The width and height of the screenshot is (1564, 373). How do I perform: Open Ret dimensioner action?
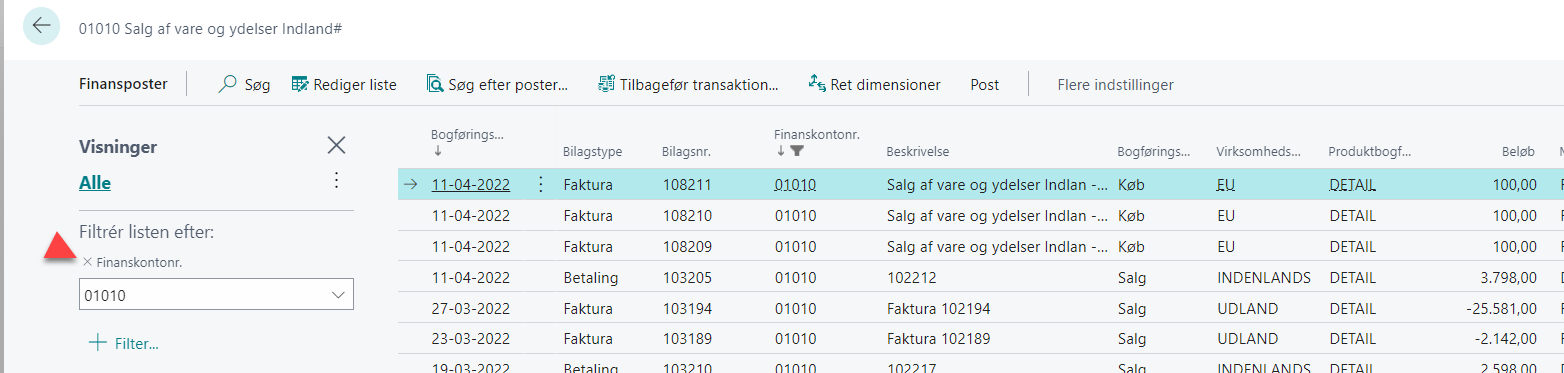[874, 85]
